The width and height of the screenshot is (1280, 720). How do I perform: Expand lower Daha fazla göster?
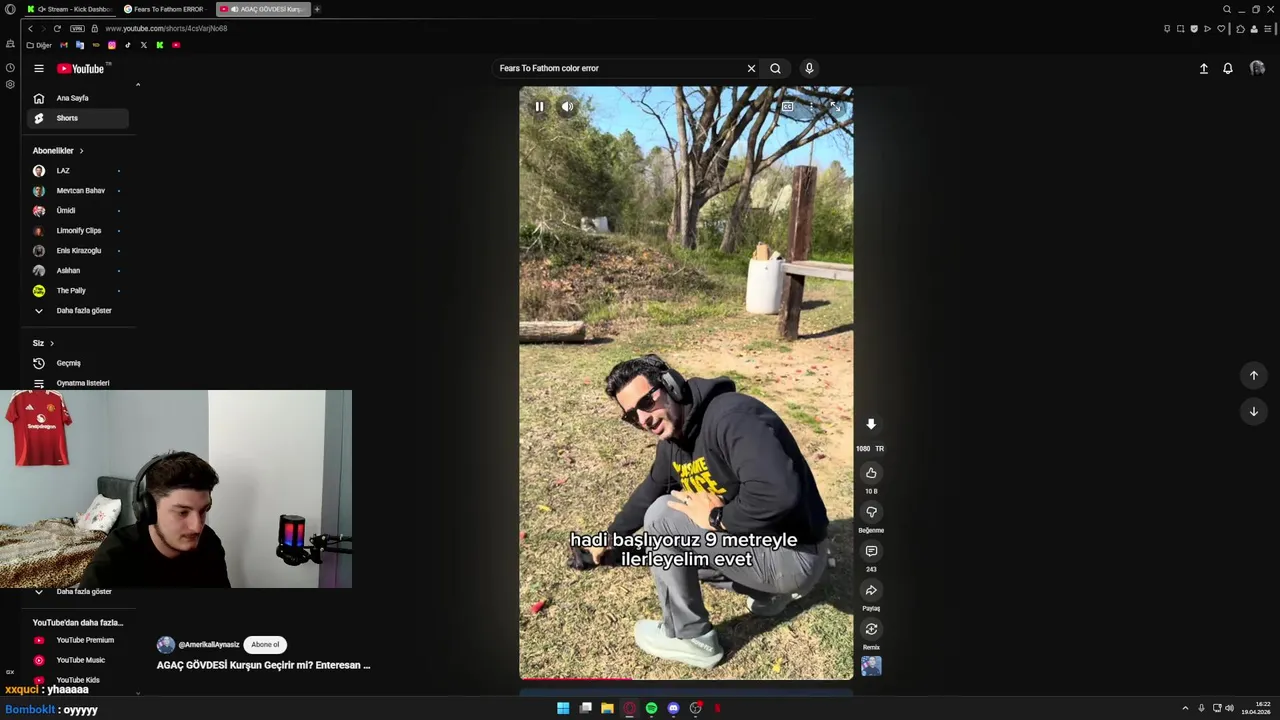[x=78, y=591]
